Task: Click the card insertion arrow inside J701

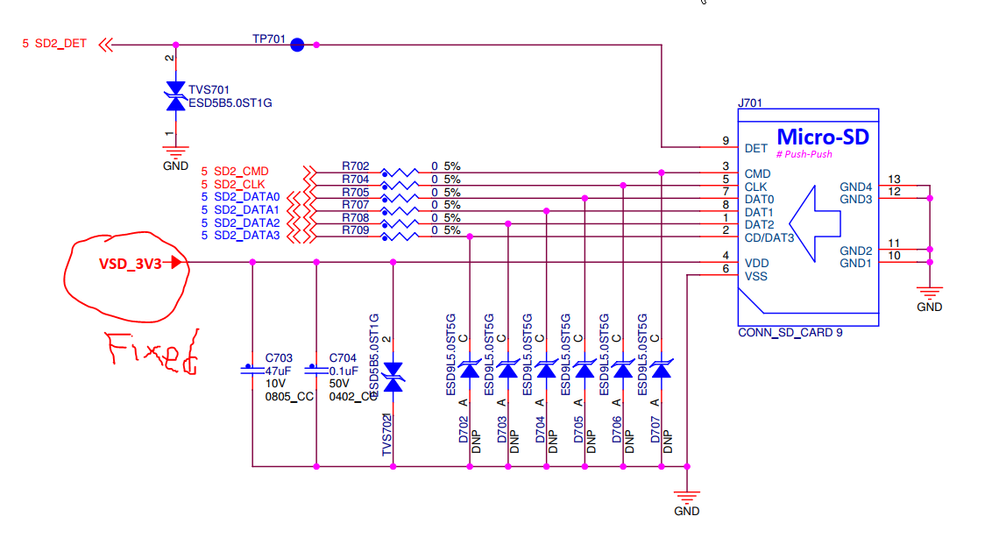Action: [x=815, y=224]
